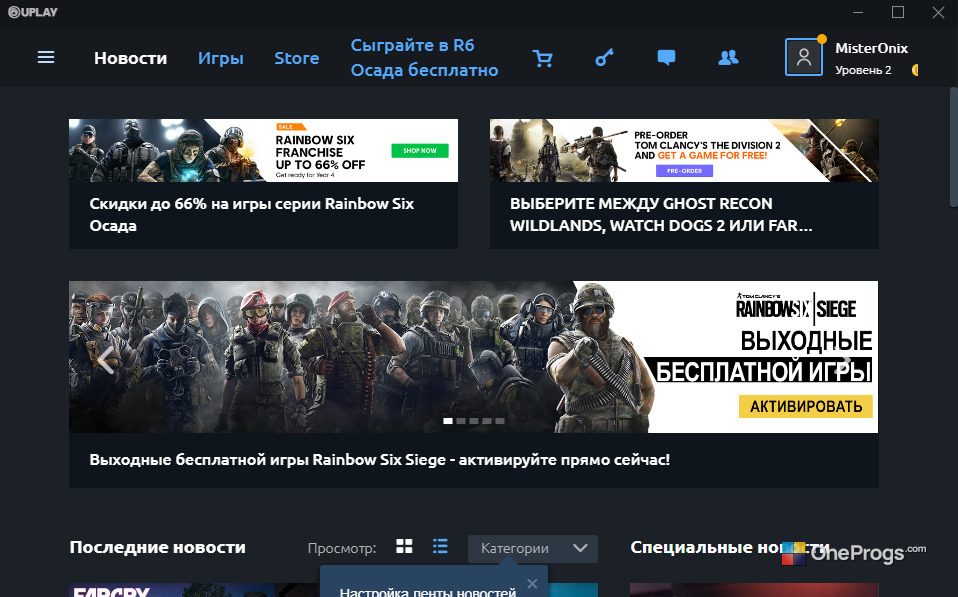958x597 pixels.
Task: Open Выходные бесплатной игры Rainbow Six Siege headline
Action: (x=379, y=460)
